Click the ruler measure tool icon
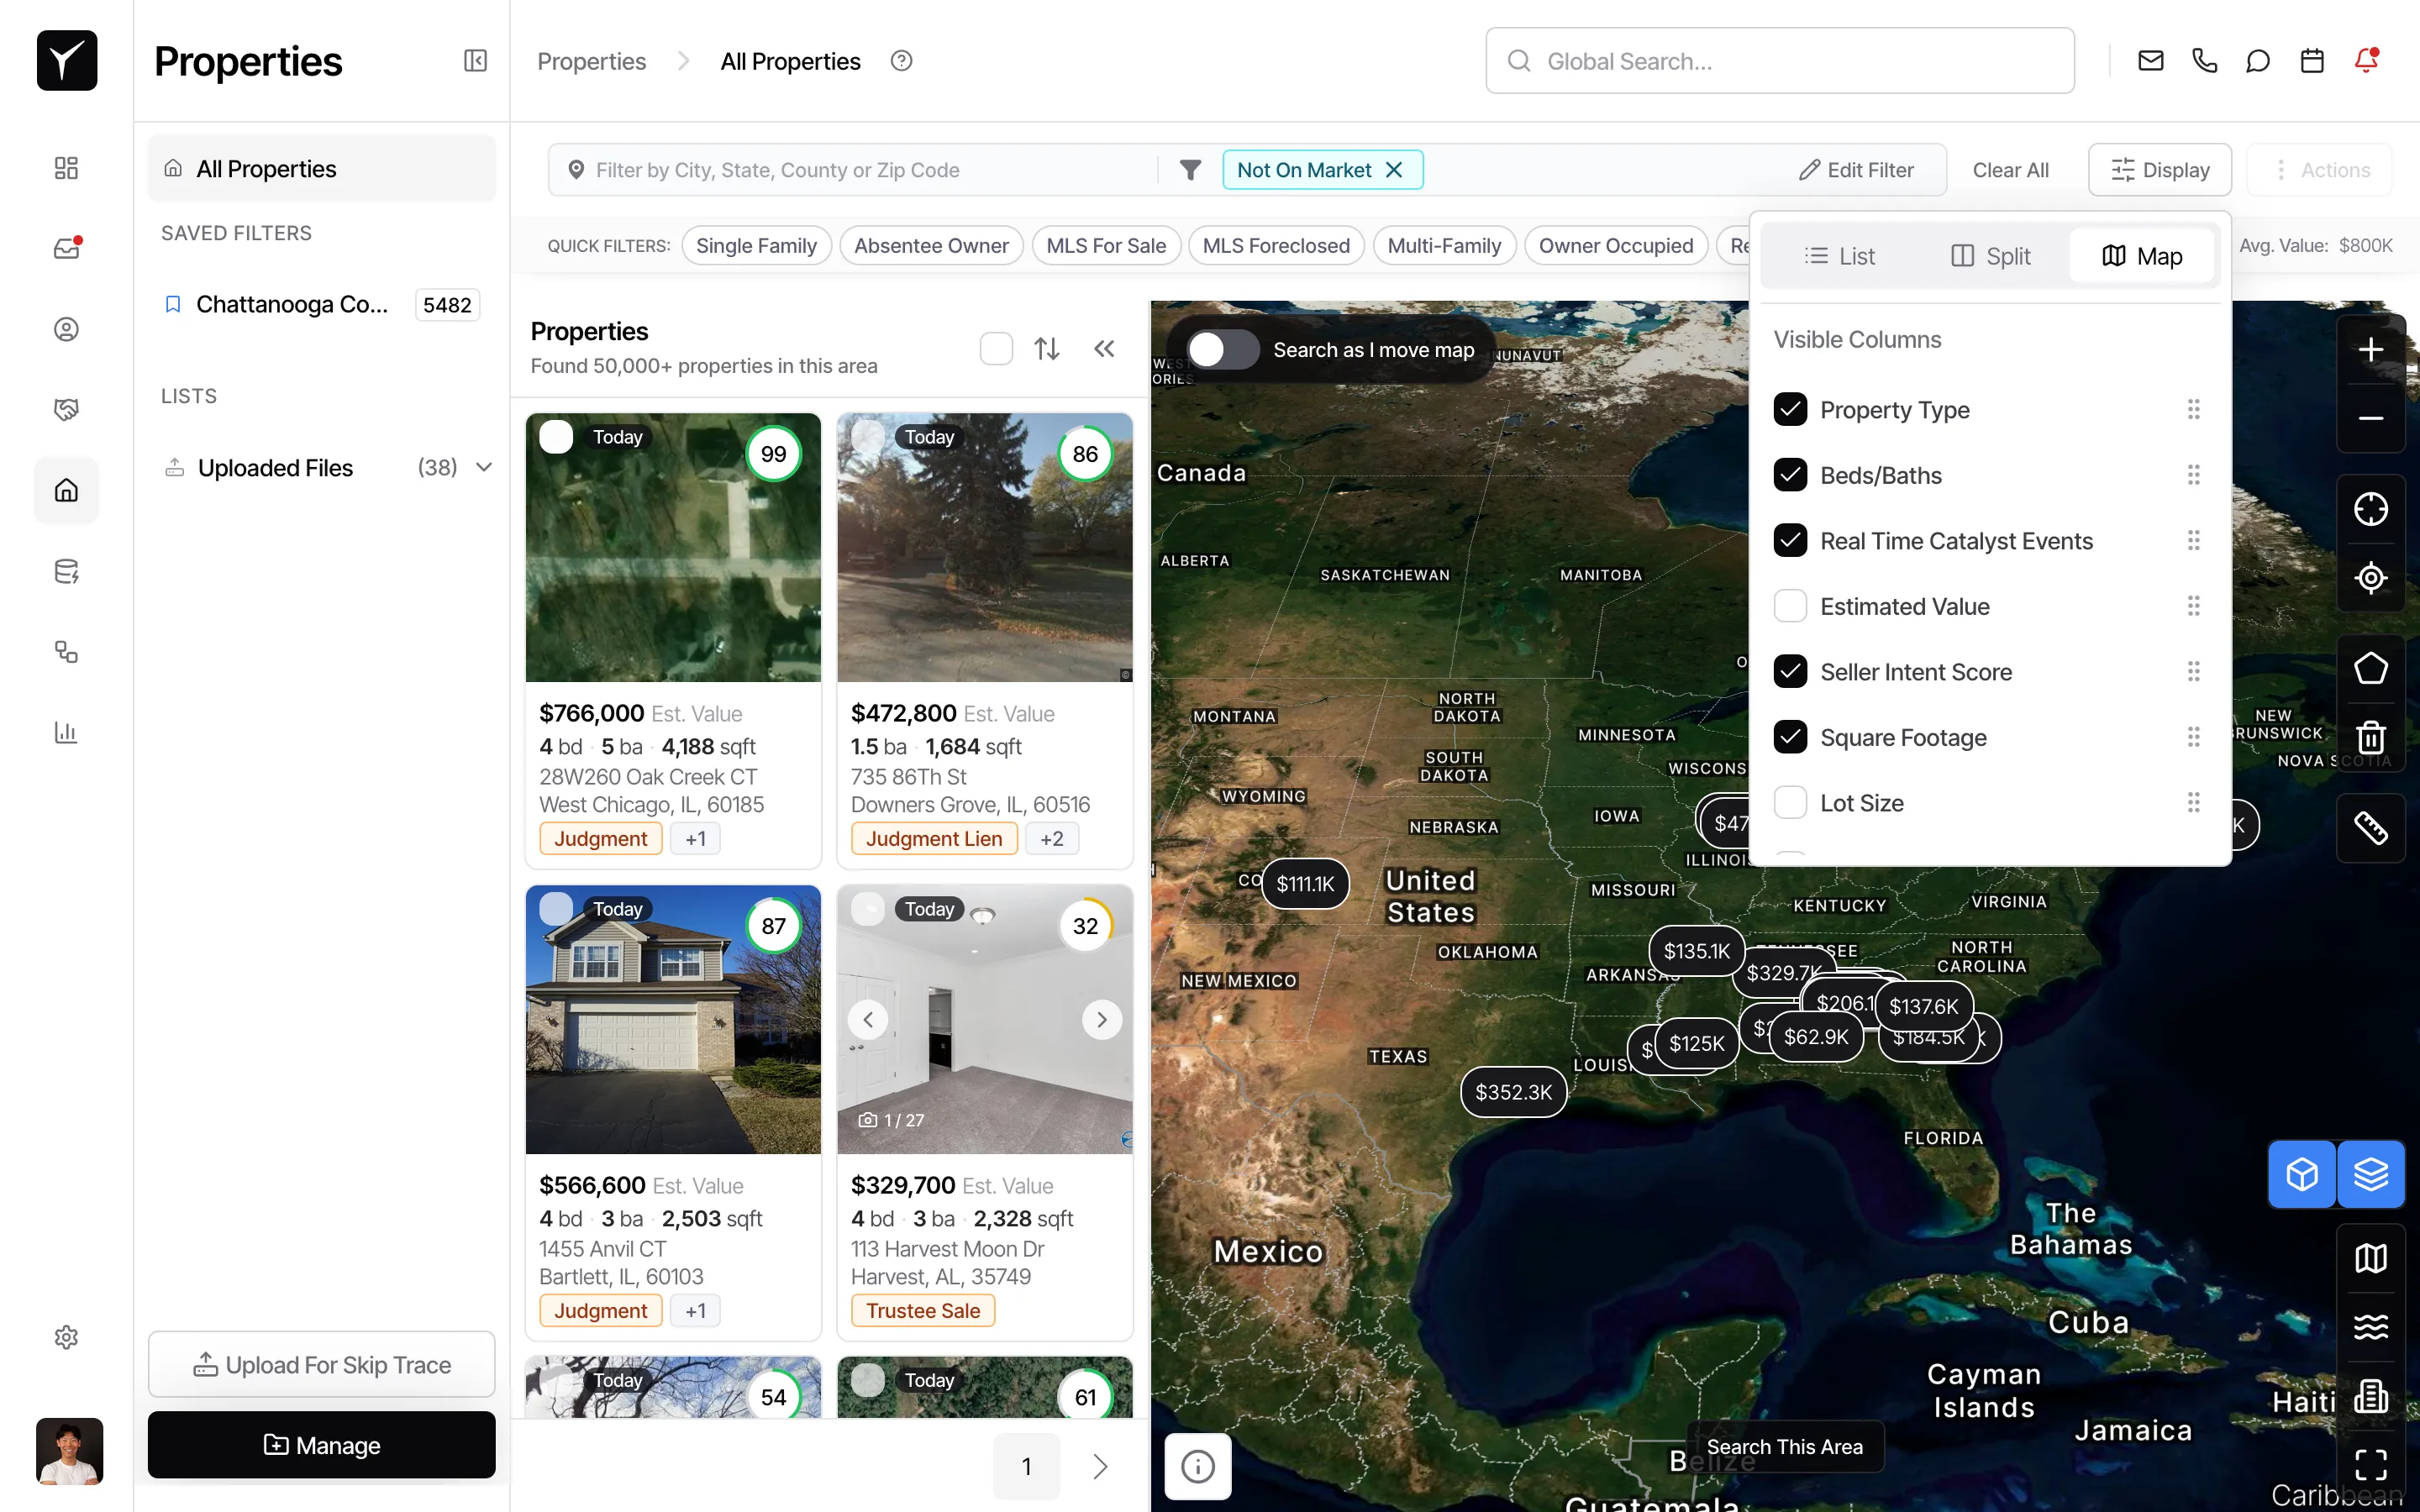This screenshot has height=1512, width=2420. [2370, 828]
